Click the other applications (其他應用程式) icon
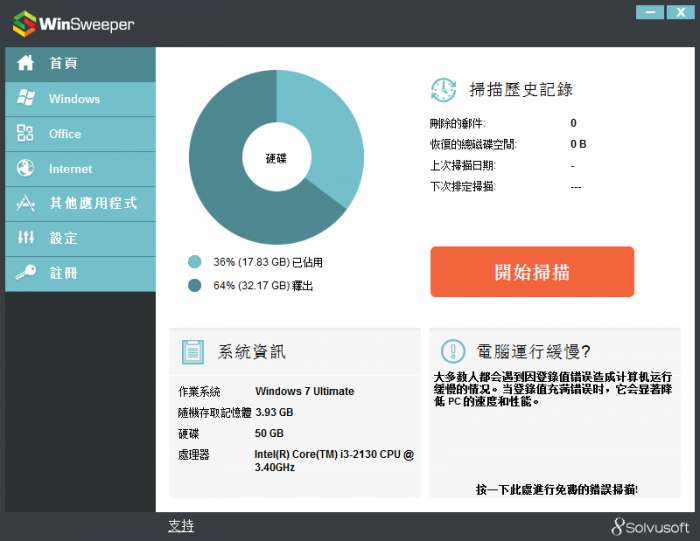This screenshot has height=541, width=700. point(25,203)
